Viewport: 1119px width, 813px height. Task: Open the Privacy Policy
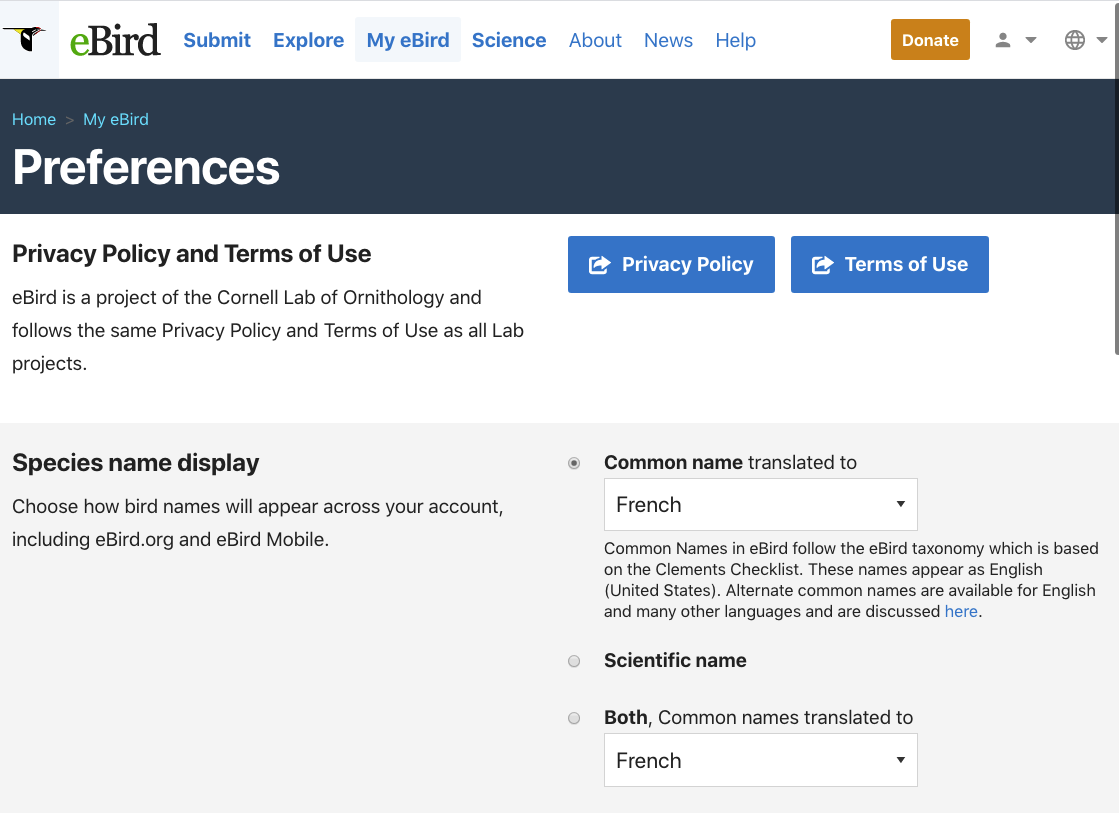pyautogui.click(x=671, y=264)
